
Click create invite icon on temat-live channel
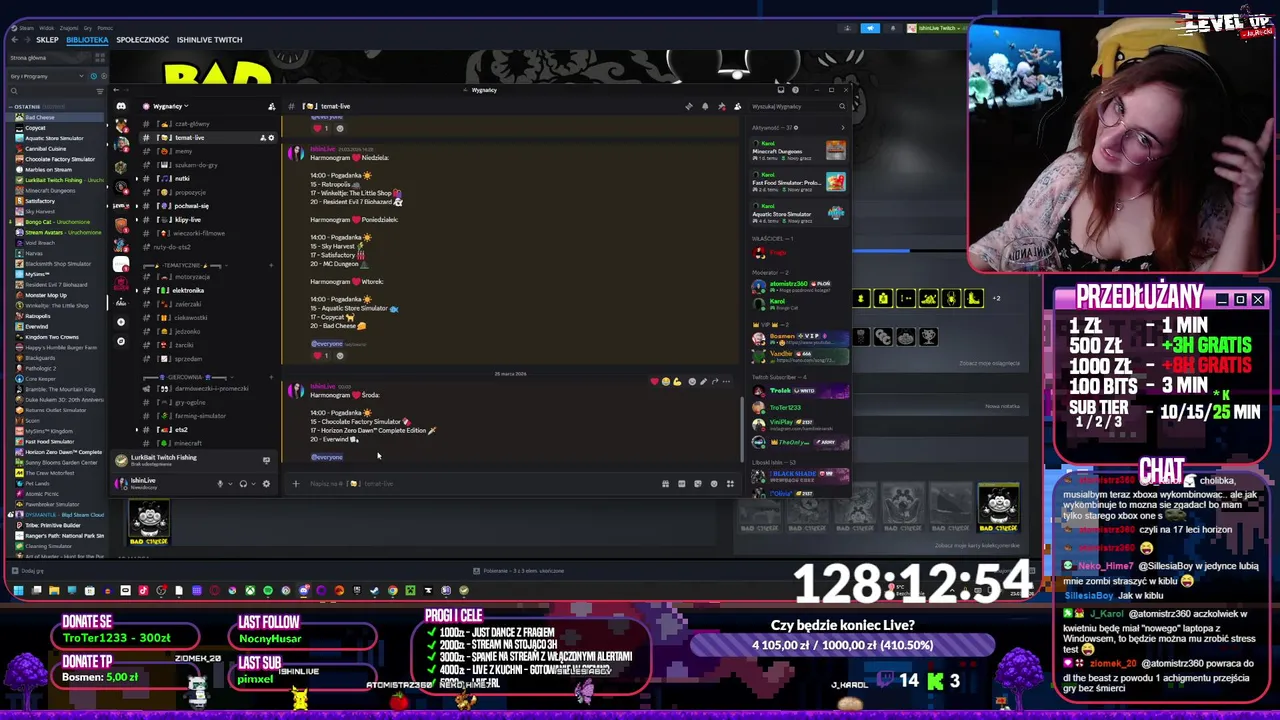click(263, 138)
